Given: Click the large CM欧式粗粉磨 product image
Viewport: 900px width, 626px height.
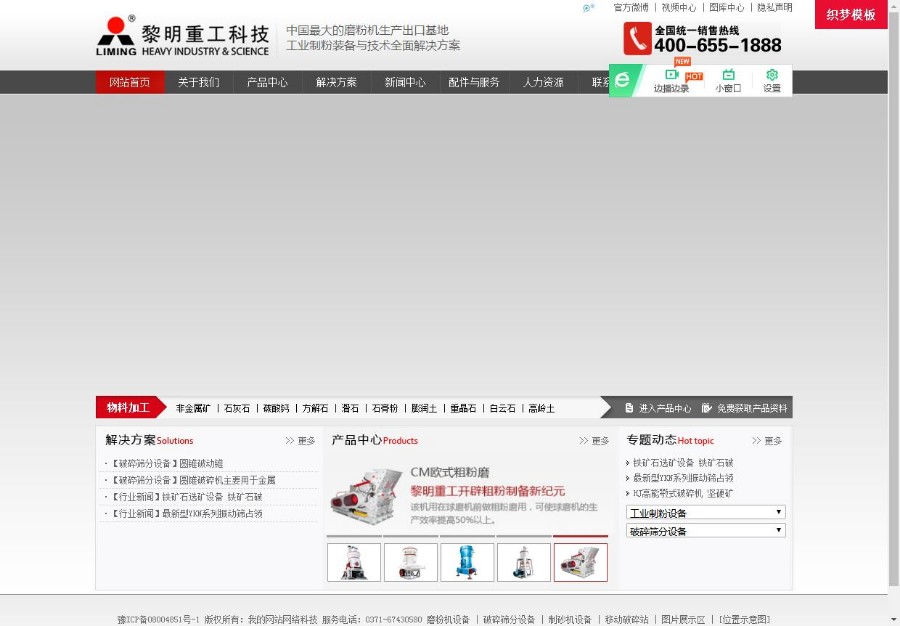Looking at the screenshot, I should pos(367,495).
